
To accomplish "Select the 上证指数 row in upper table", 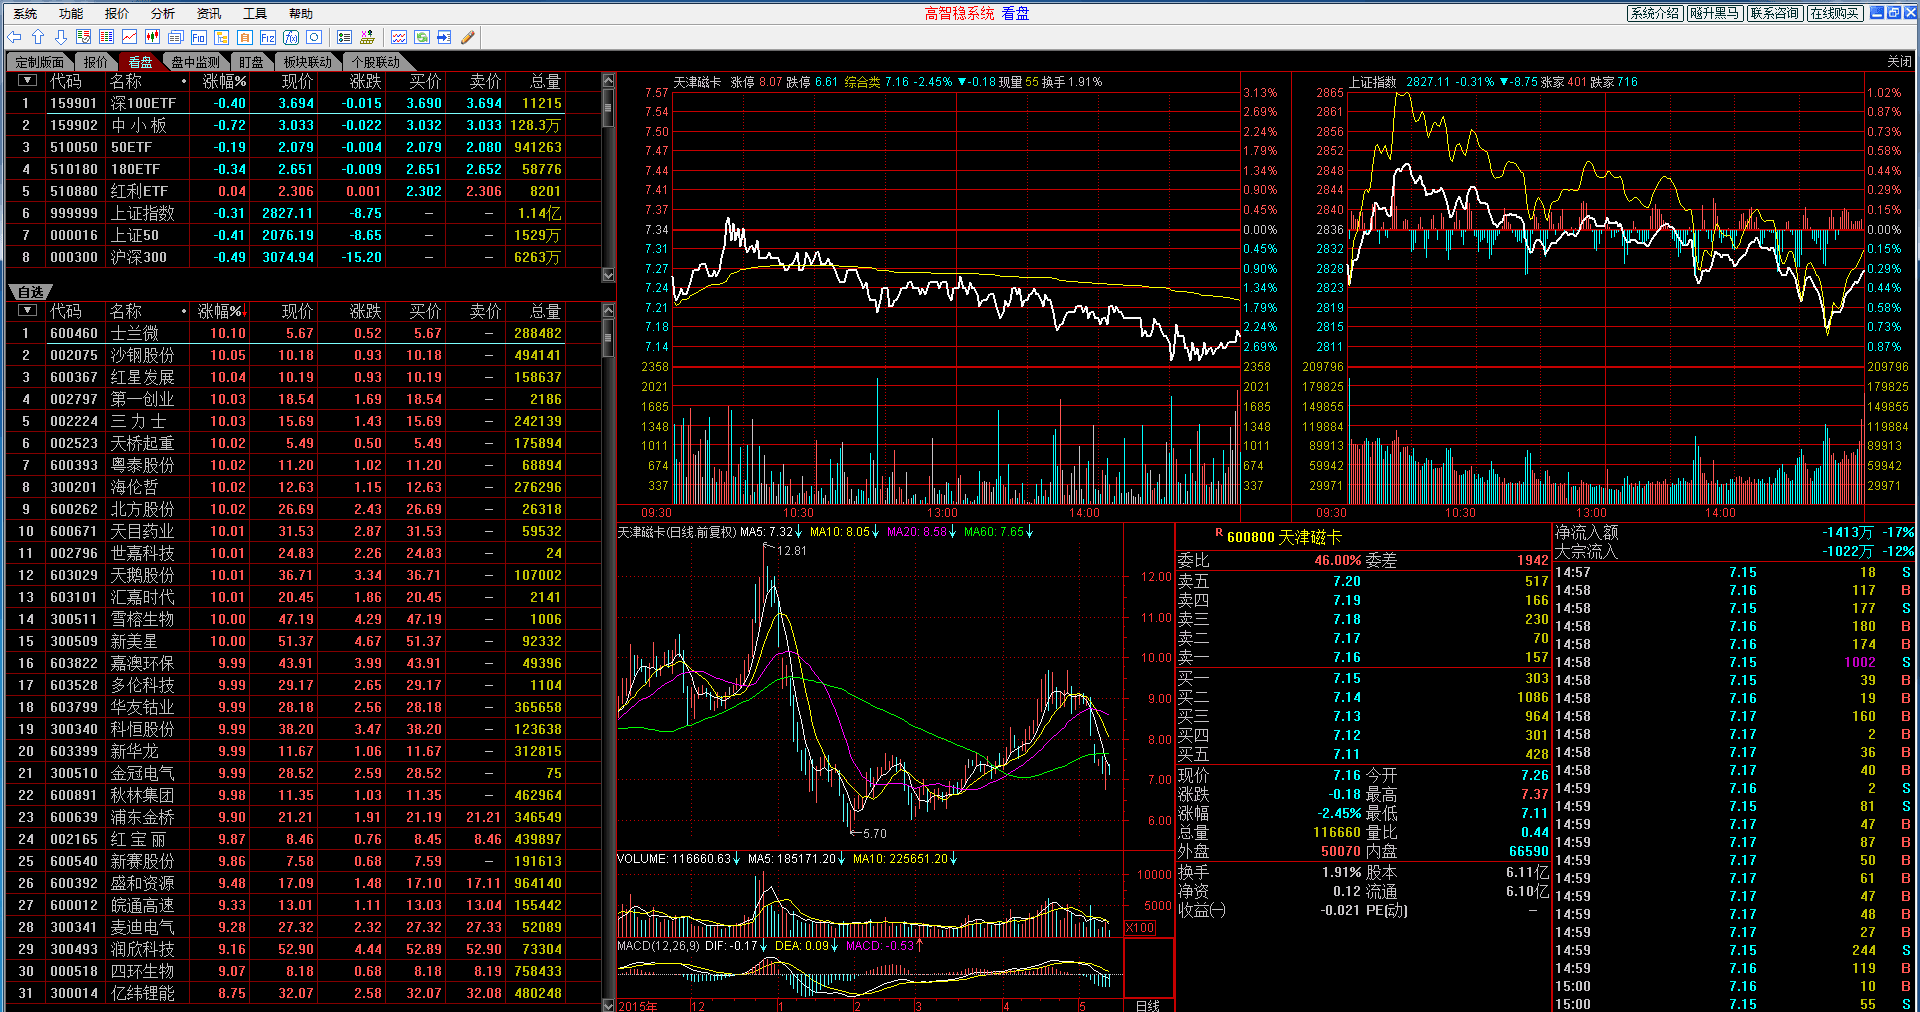I will 303,213.
